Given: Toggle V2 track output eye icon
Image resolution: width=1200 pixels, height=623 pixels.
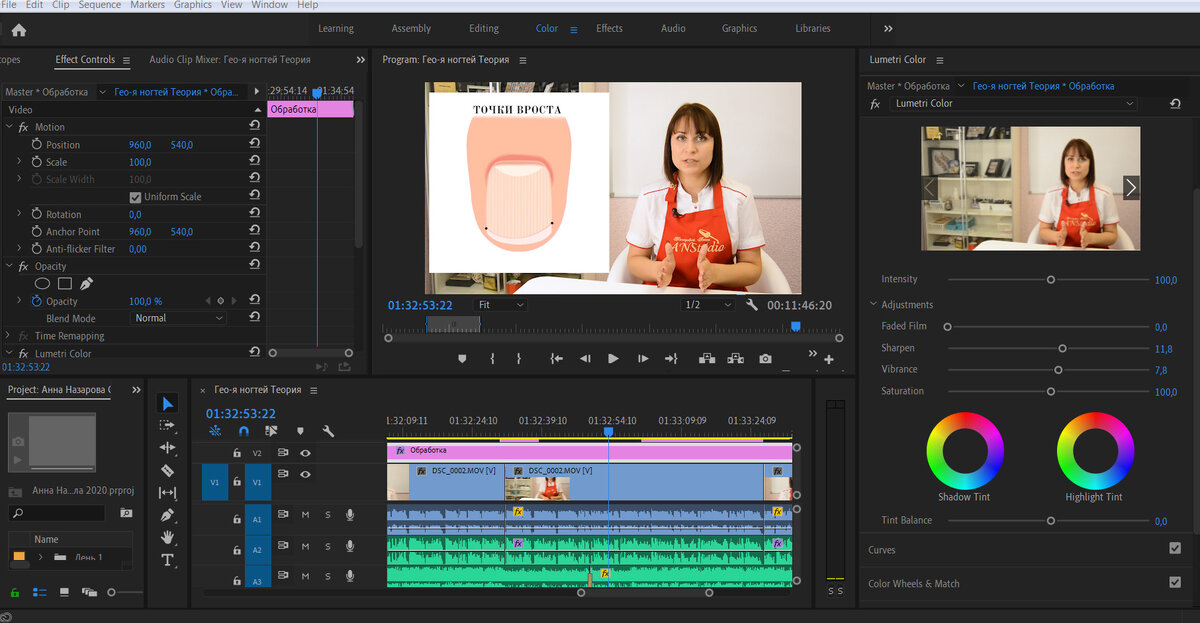Looking at the screenshot, I should [x=305, y=453].
